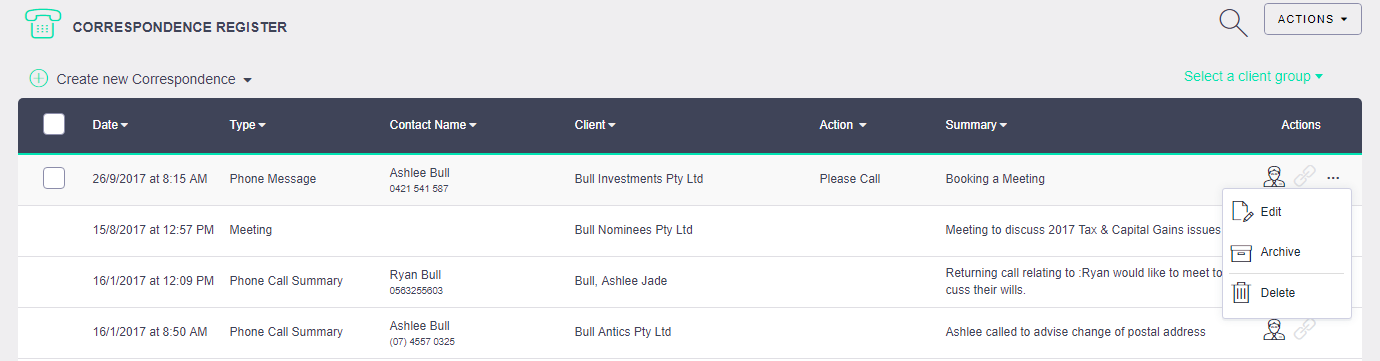Click the contact person icon in last row

pos(1273,330)
